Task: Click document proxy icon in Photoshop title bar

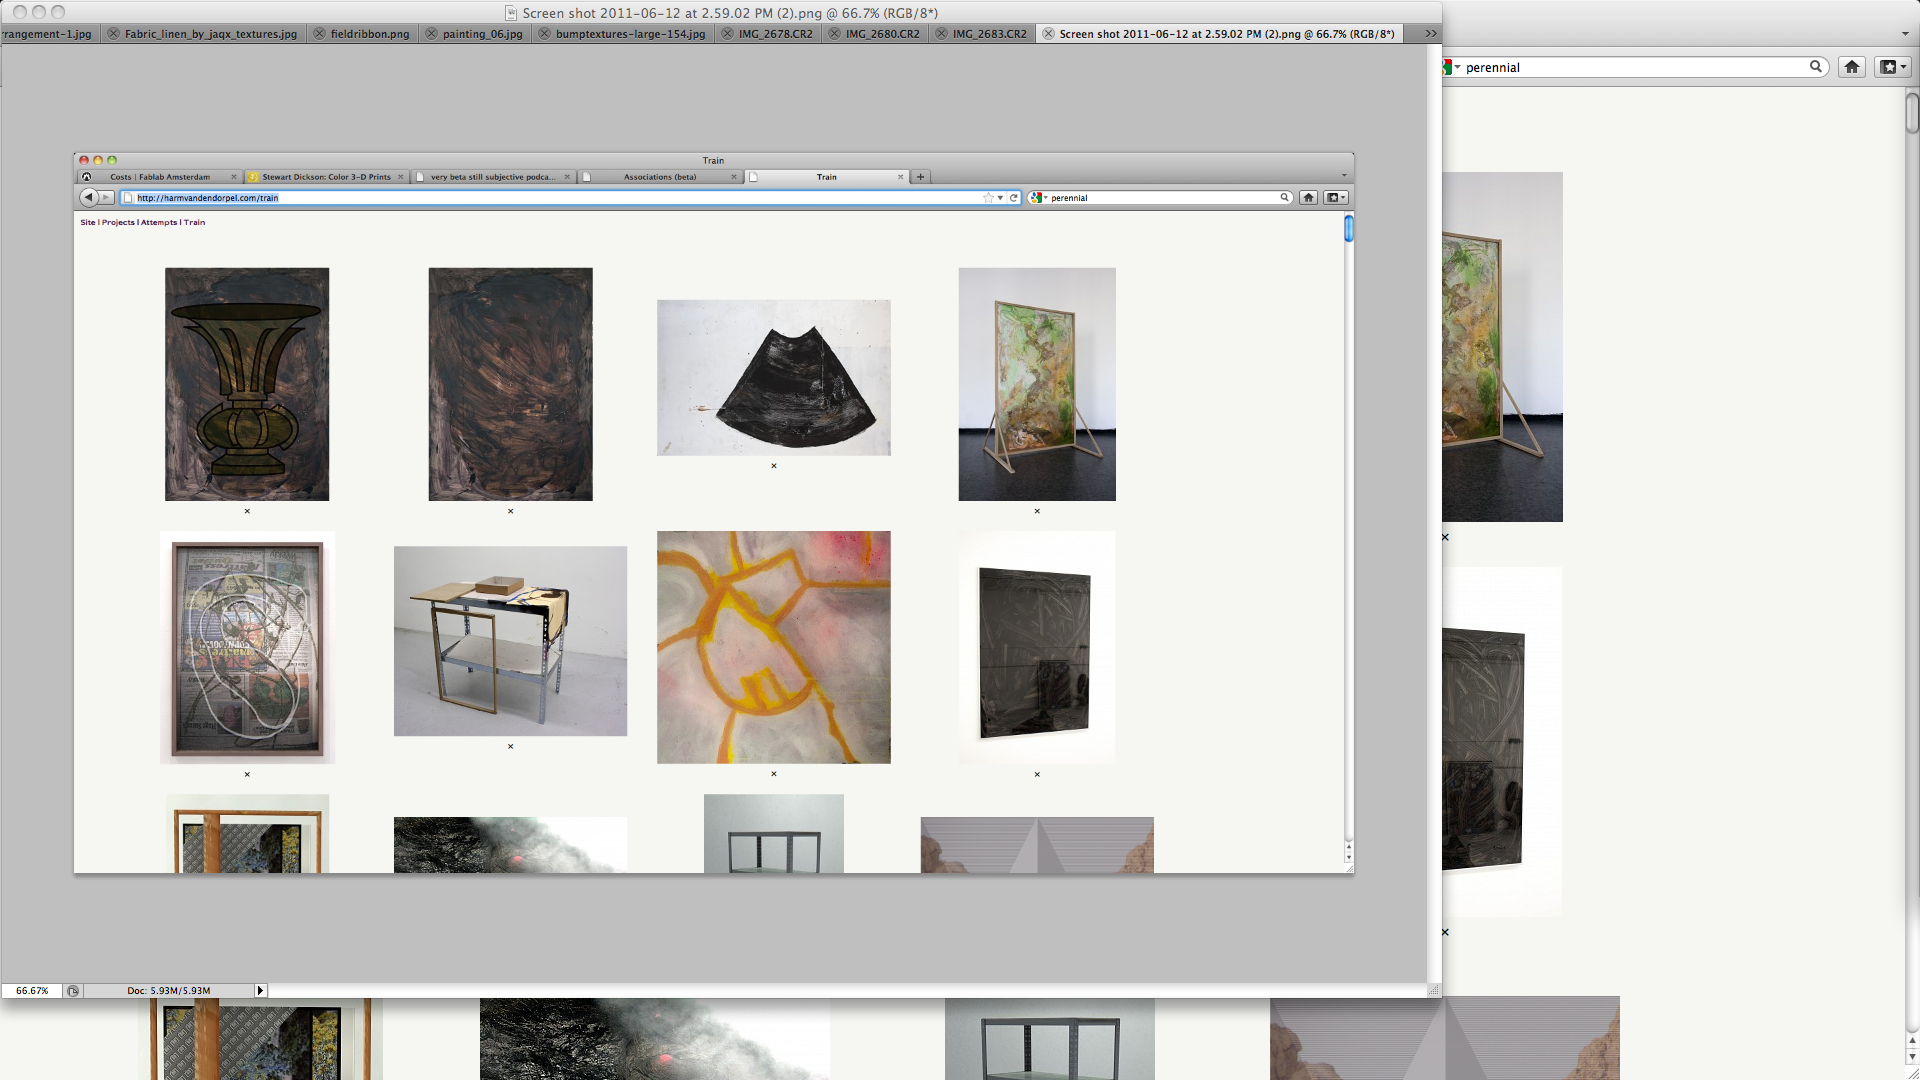Action: [x=511, y=13]
